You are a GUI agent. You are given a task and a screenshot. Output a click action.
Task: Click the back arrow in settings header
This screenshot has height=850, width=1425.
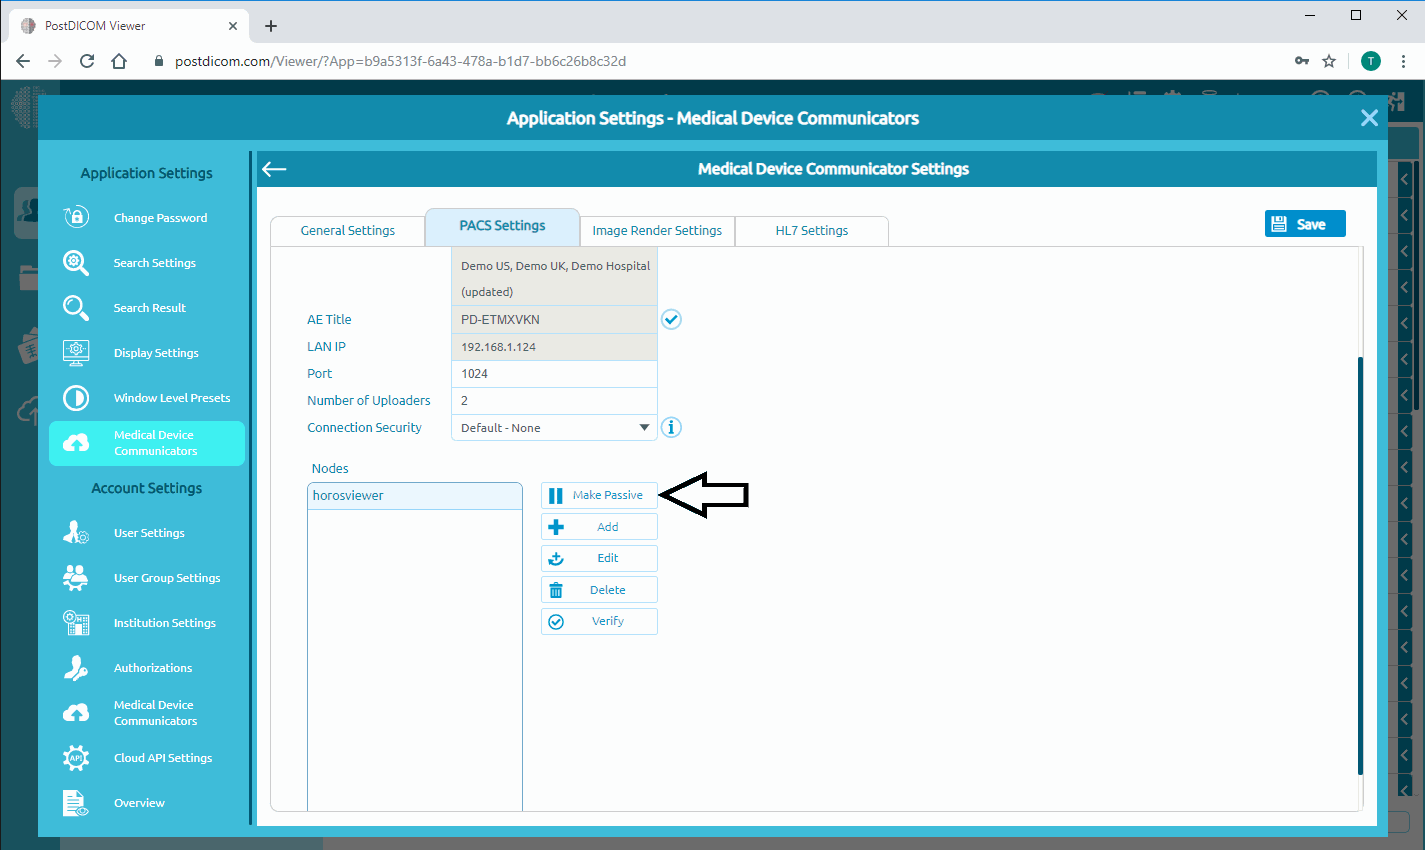click(274, 169)
